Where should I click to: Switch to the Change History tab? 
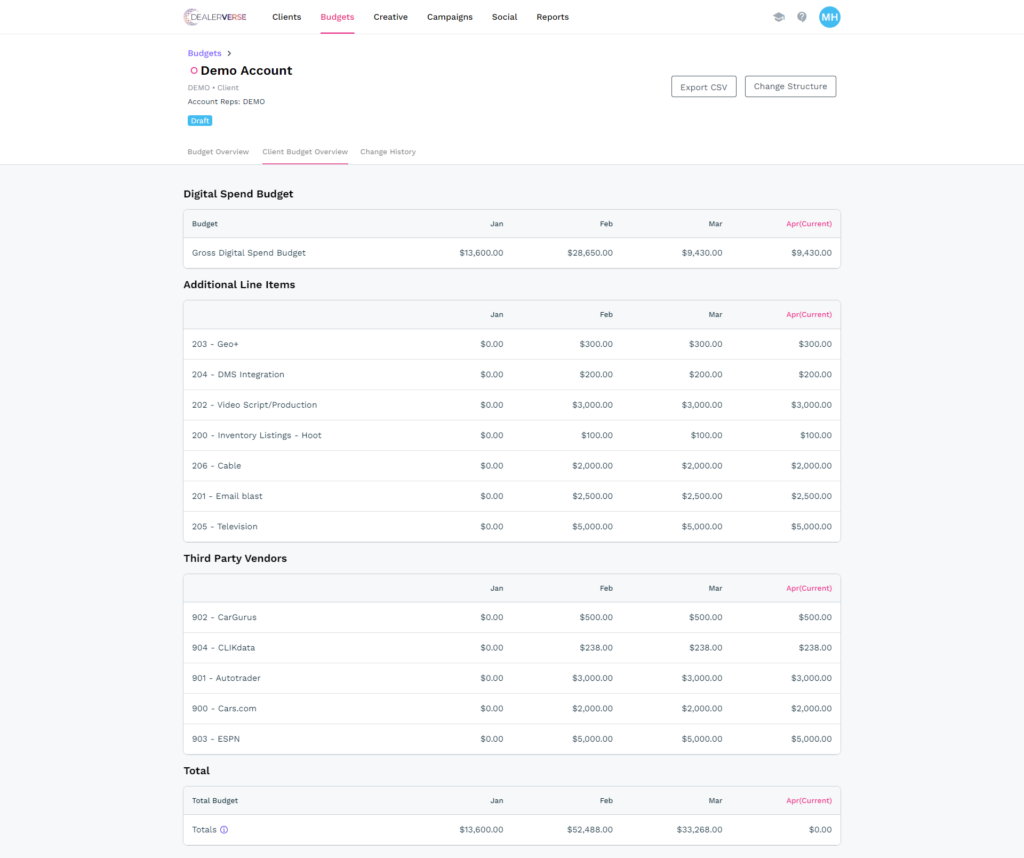click(x=388, y=152)
